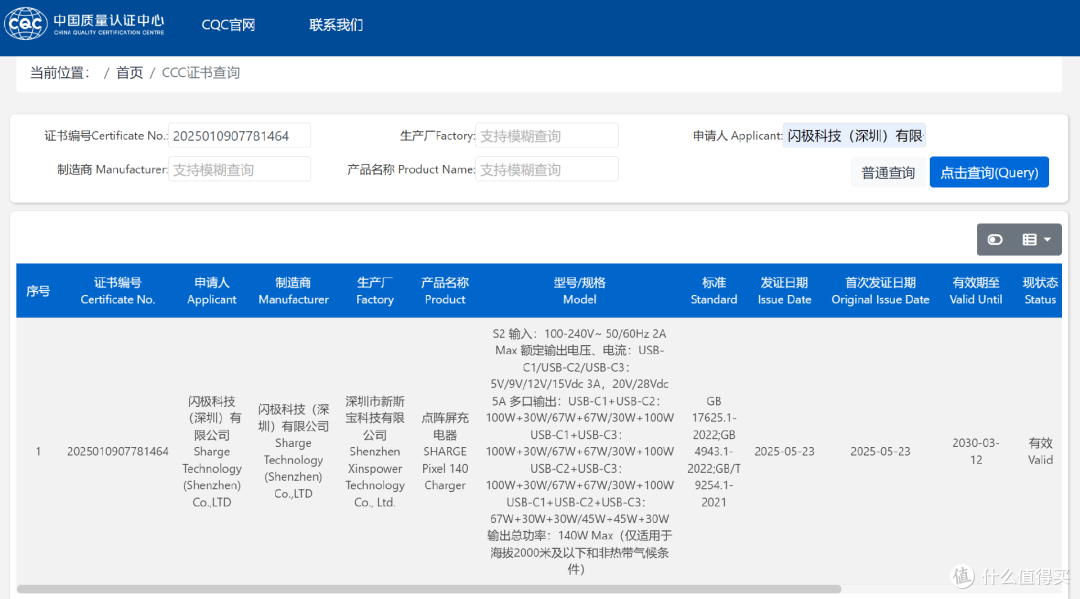Click row number 1 in the 序号 column

[x=38, y=452]
